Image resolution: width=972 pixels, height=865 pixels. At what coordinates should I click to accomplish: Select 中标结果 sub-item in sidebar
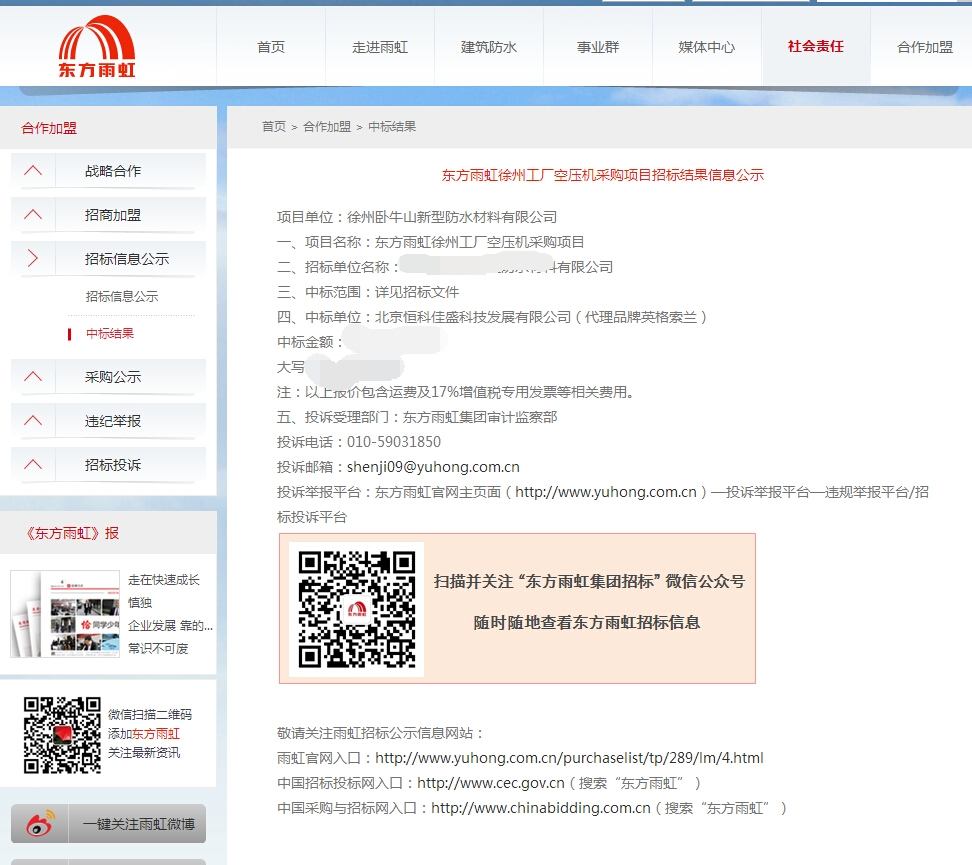click(110, 334)
